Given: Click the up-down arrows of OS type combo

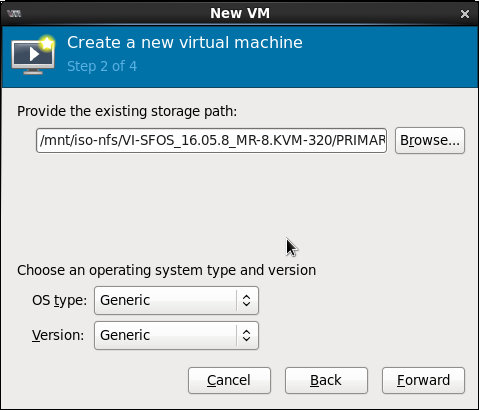Looking at the screenshot, I should 246,300.
